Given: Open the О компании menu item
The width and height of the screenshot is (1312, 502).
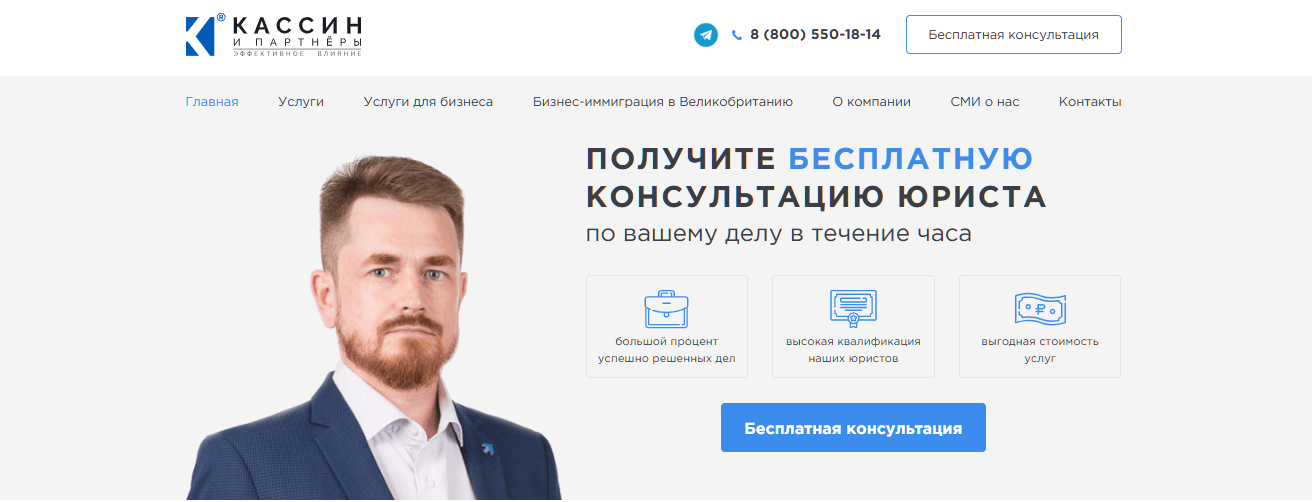Looking at the screenshot, I should point(872,101).
